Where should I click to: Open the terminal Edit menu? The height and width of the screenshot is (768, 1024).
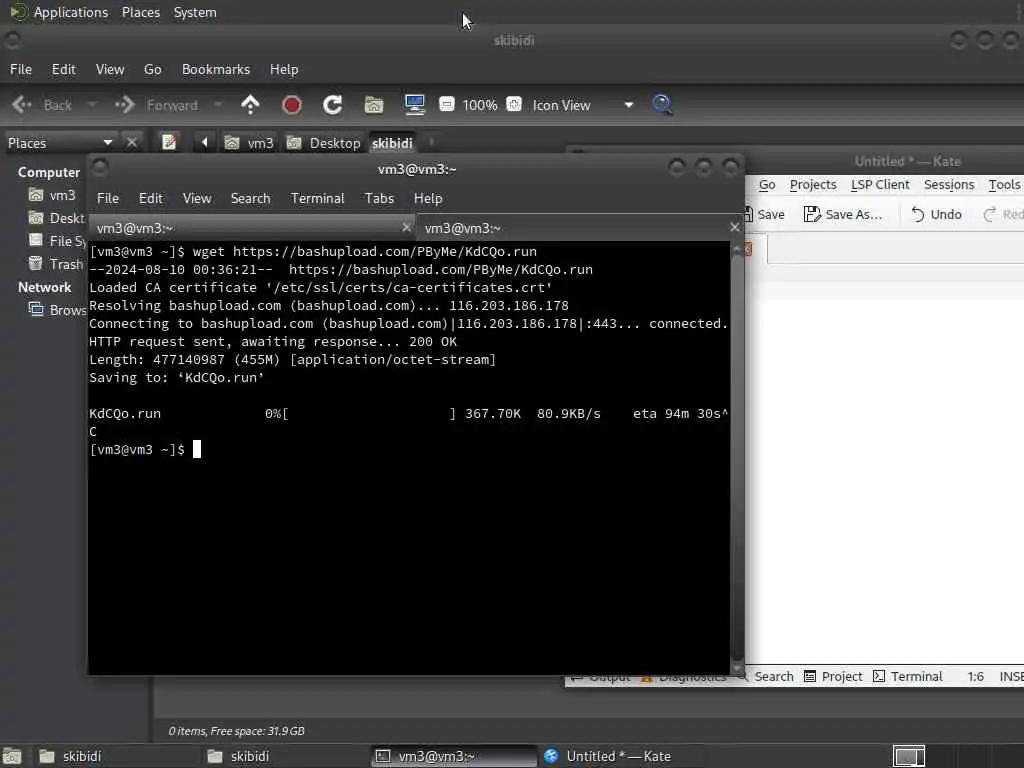[150, 198]
